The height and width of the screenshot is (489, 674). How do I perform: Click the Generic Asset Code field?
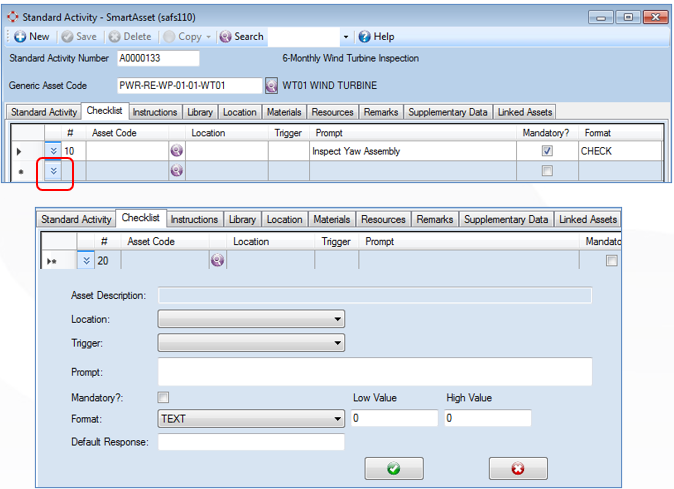pyautogui.click(x=189, y=86)
